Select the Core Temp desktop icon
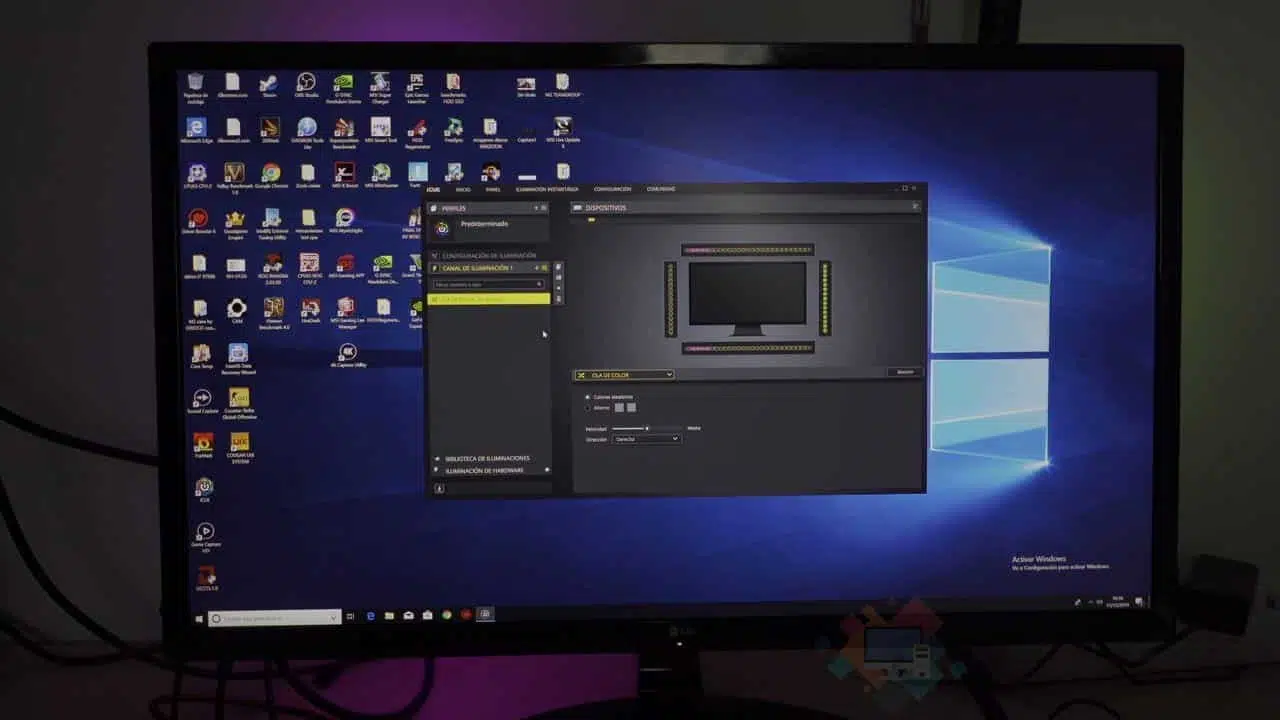The height and width of the screenshot is (720, 1280). point(201,357)
